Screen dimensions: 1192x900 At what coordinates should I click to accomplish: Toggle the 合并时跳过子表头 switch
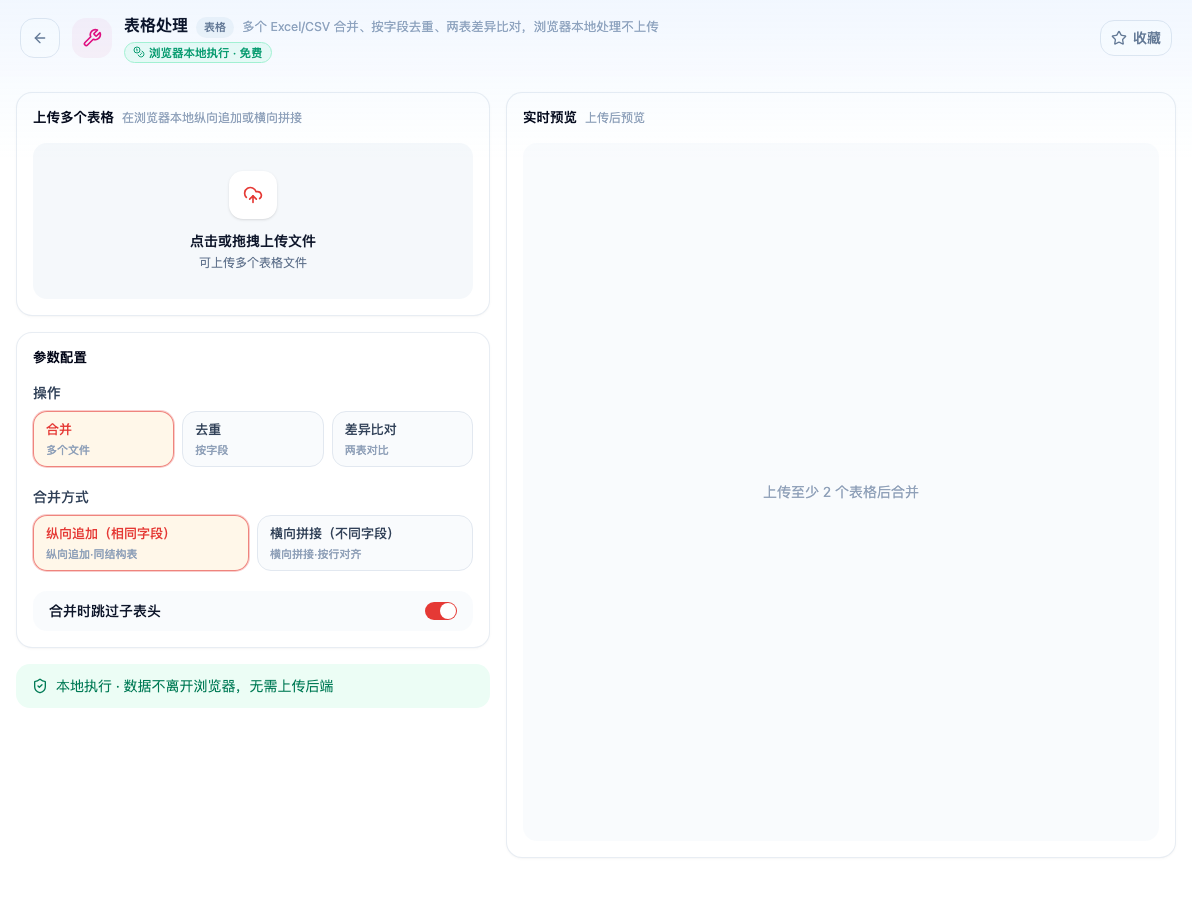point(441,611)
